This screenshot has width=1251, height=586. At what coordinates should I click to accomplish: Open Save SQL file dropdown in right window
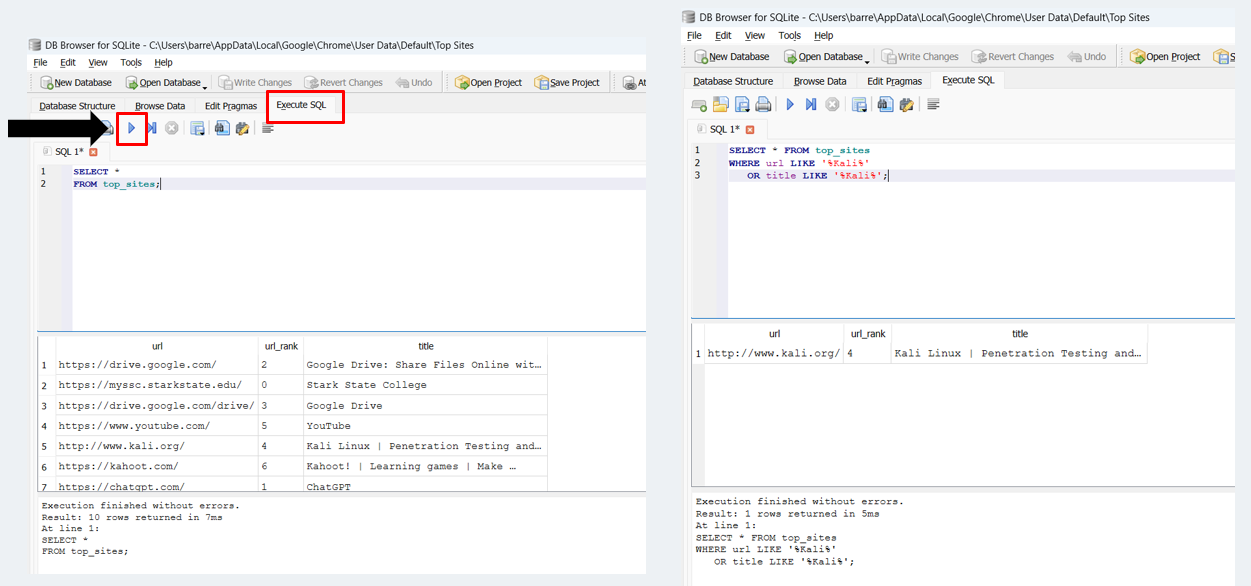[x=743, y=104]
